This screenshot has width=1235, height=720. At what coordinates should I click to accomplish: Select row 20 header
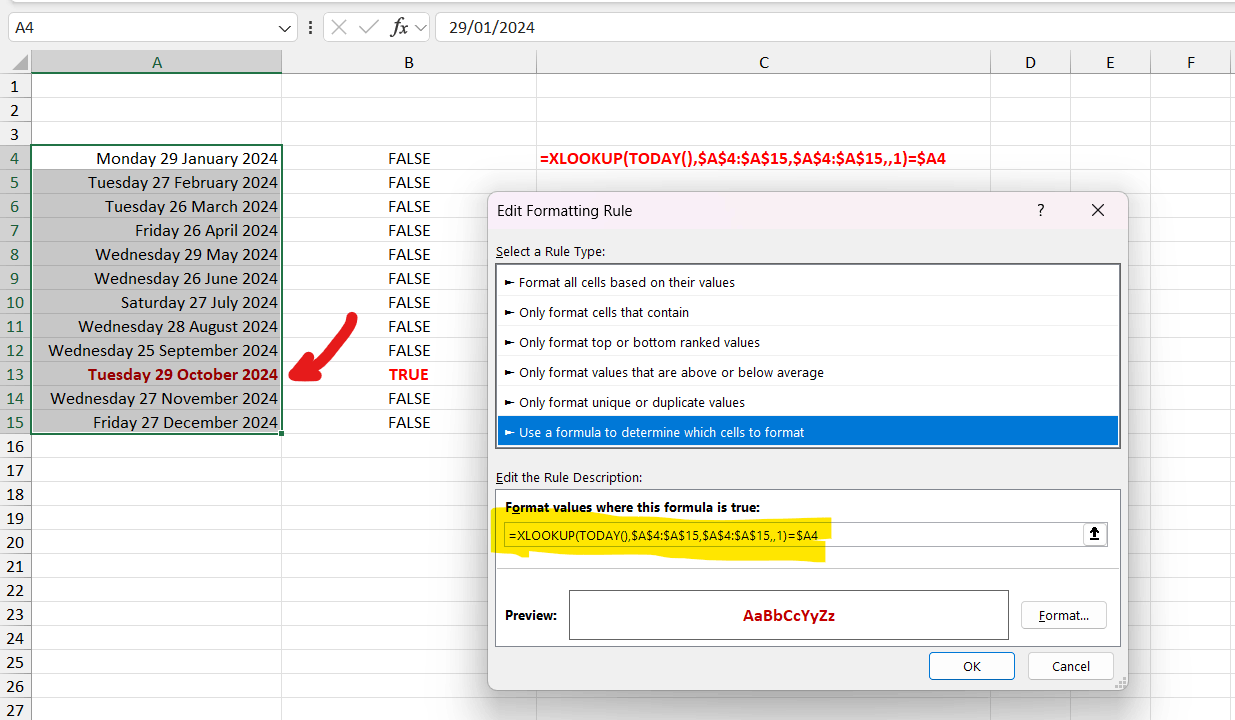15,542
